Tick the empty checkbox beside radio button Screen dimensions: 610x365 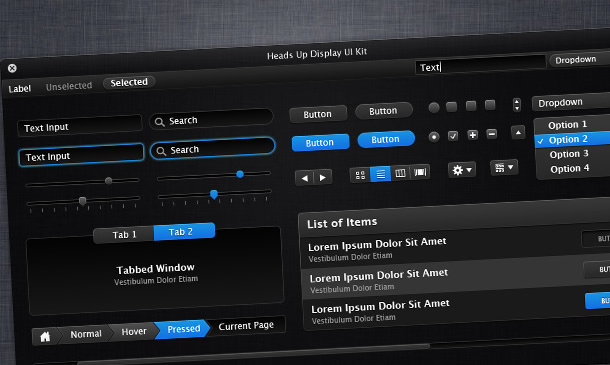point(451,107)
